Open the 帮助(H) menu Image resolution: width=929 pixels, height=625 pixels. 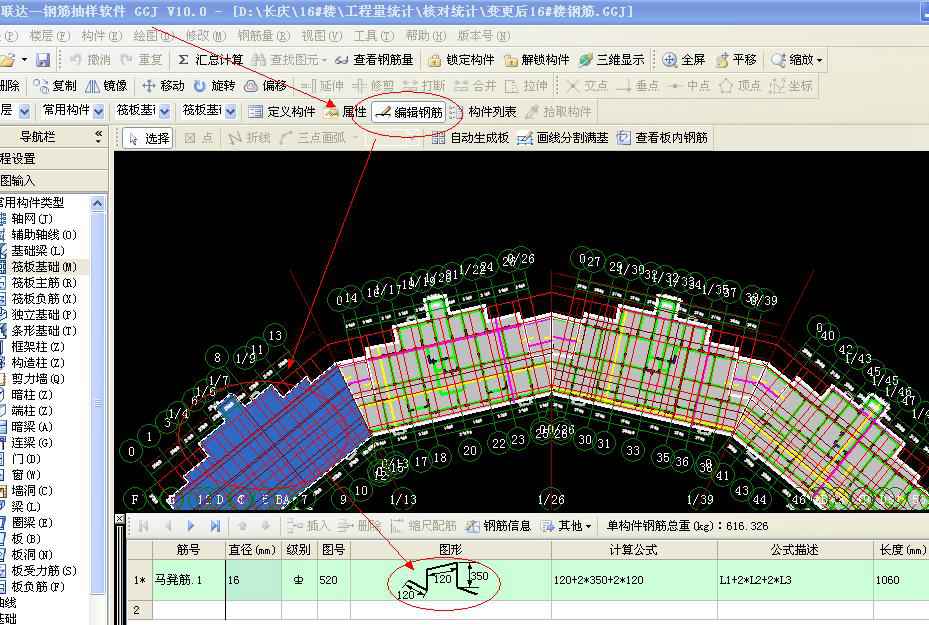(x=426, y=36)
